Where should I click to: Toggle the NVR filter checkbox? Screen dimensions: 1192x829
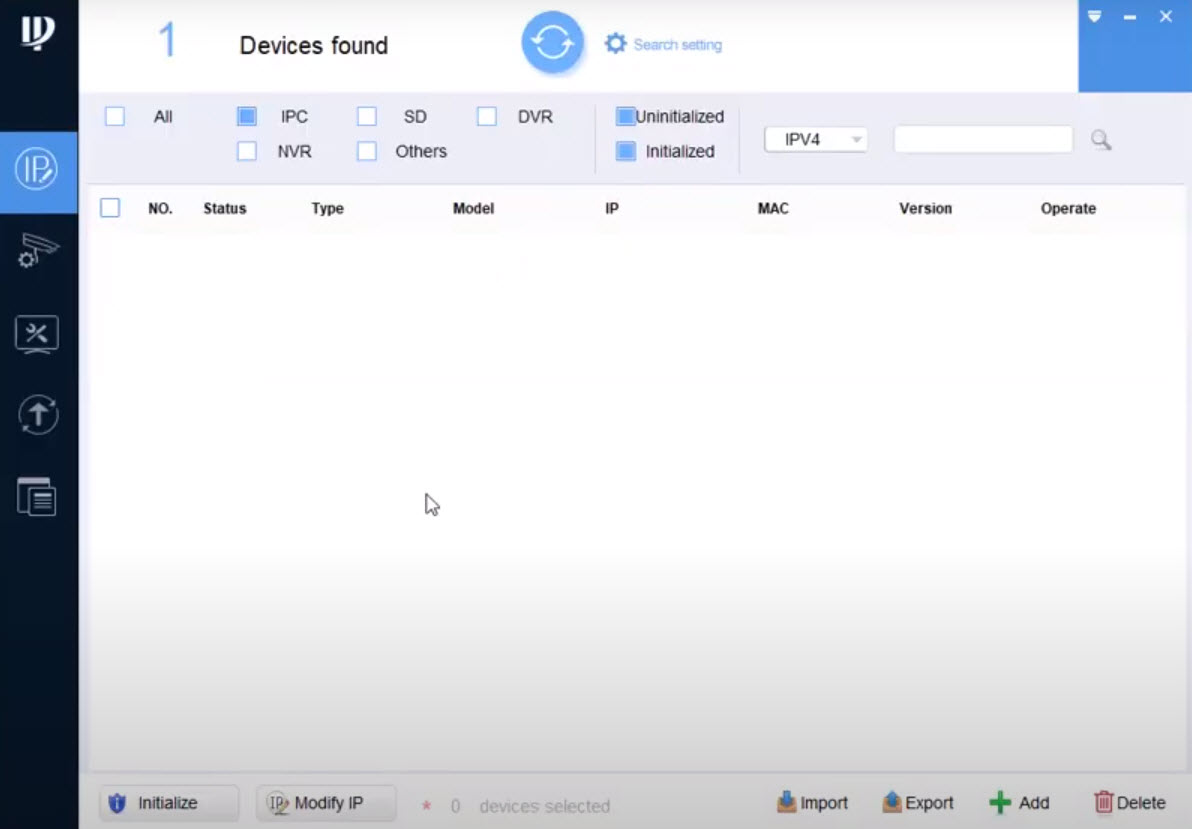pyautogui.click(x=246, y=151)
